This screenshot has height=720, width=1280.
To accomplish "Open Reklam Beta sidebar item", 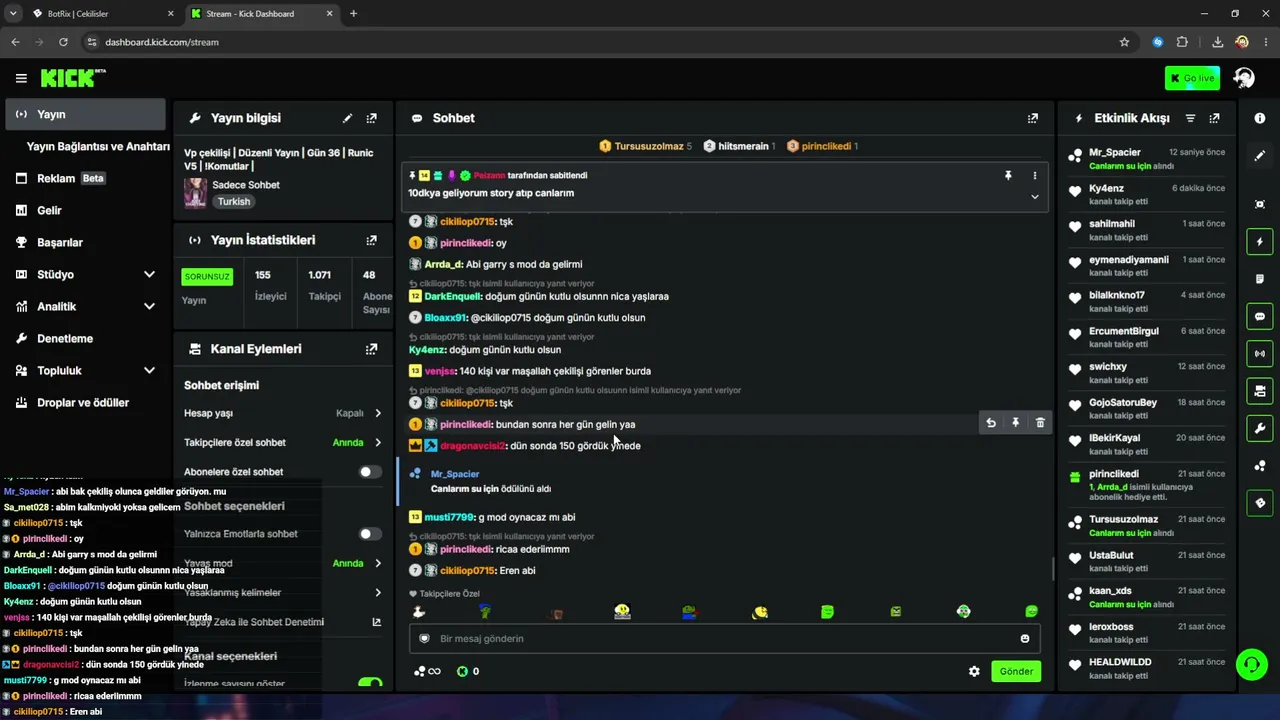I will coord(86,178).
